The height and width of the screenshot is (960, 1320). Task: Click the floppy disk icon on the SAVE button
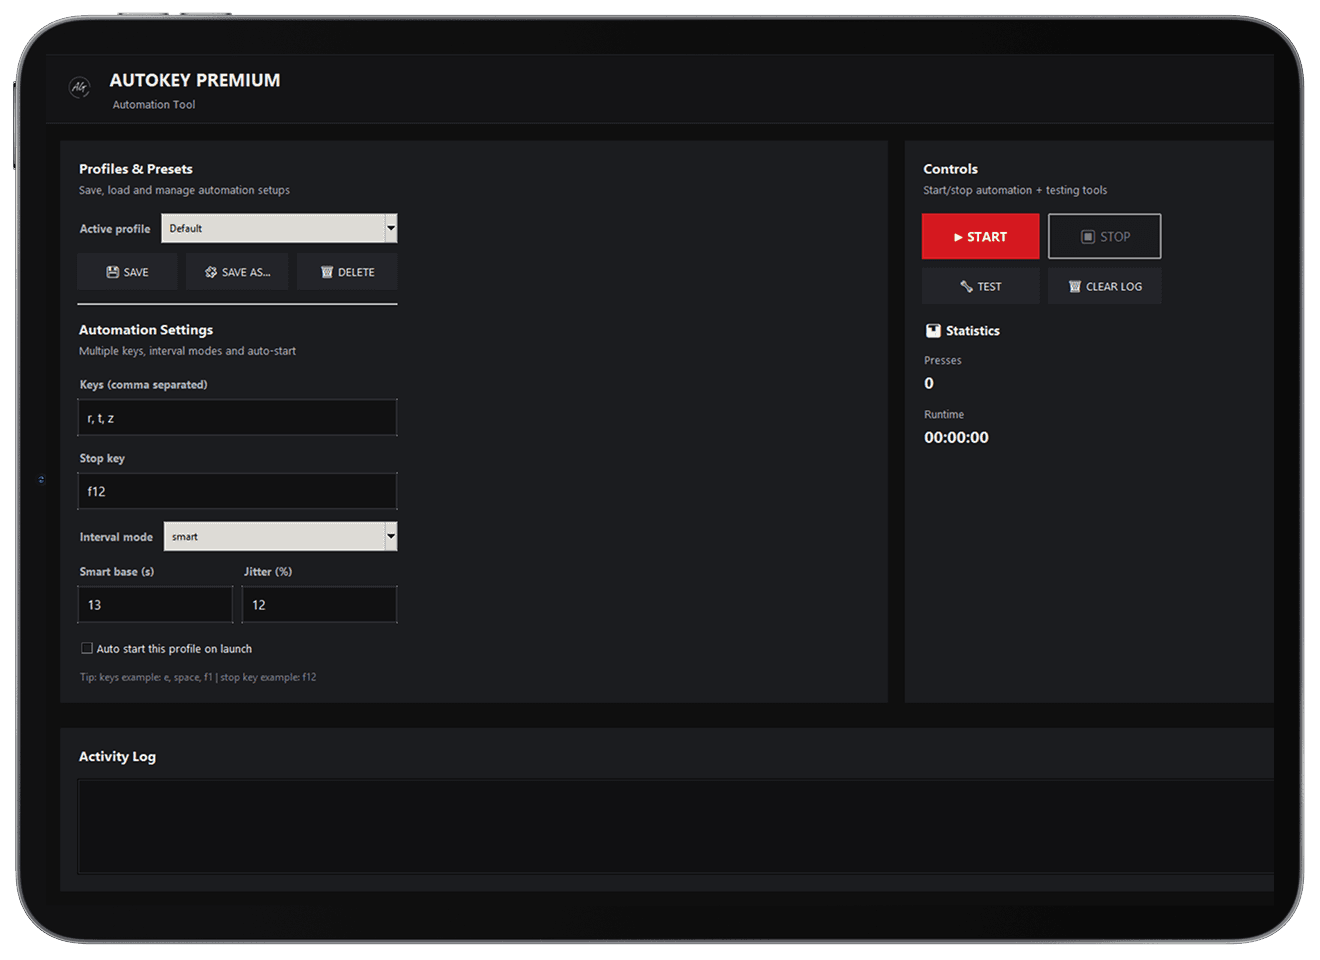tap(113, 271)
